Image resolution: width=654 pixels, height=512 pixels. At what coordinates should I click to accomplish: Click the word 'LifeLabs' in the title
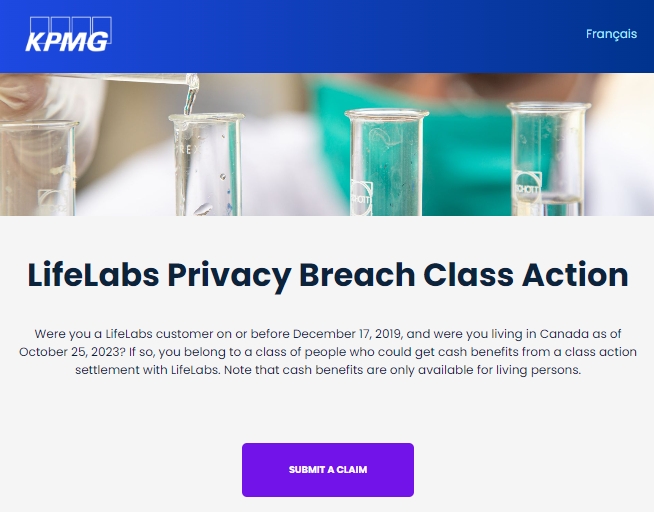tap(93, 275)
